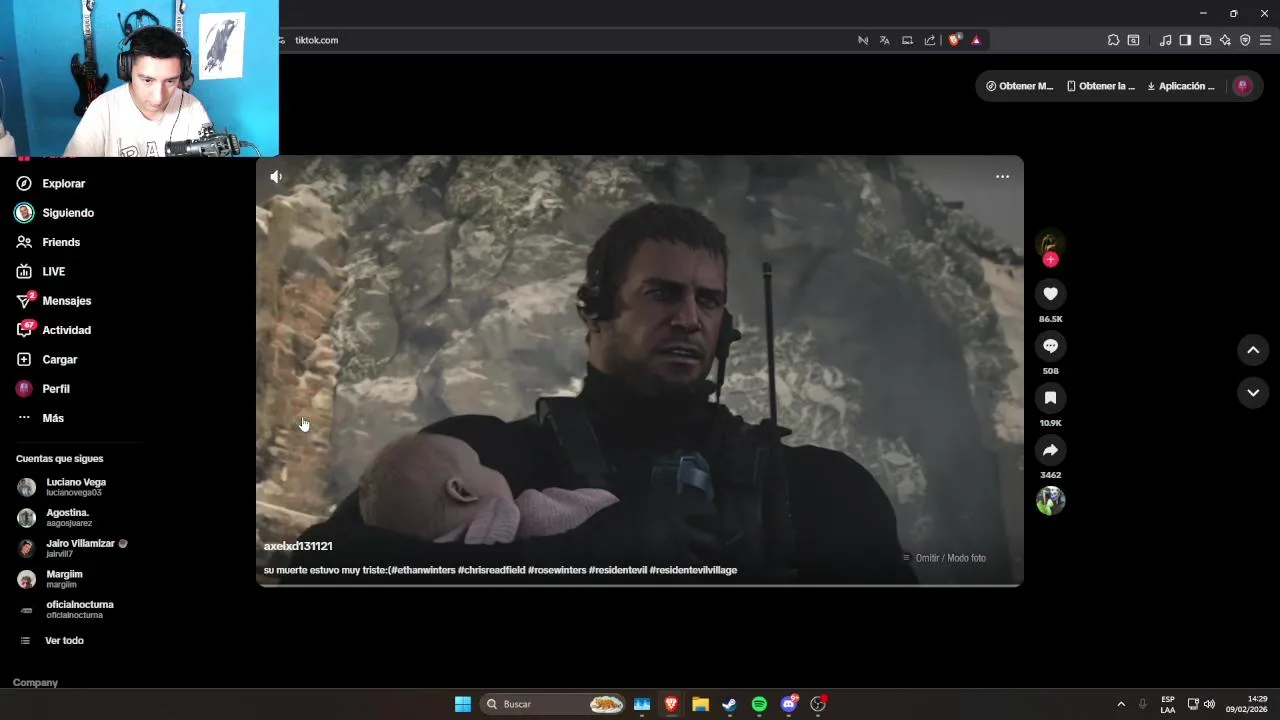This screenshot has width=1280, height=720.
Task: Click the #ethanwinters hashtag
Action: [421, 570]
